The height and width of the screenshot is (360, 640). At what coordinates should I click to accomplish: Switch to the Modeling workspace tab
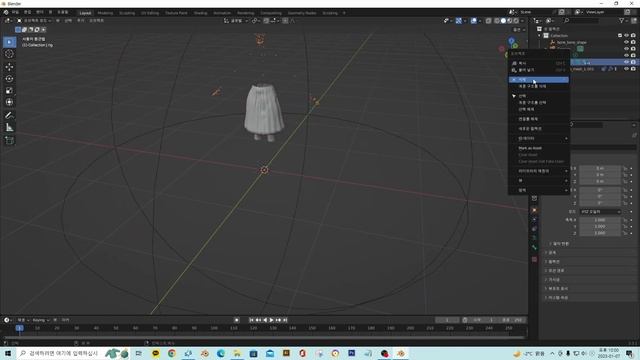pyautogui.click(x=105, y=13)
